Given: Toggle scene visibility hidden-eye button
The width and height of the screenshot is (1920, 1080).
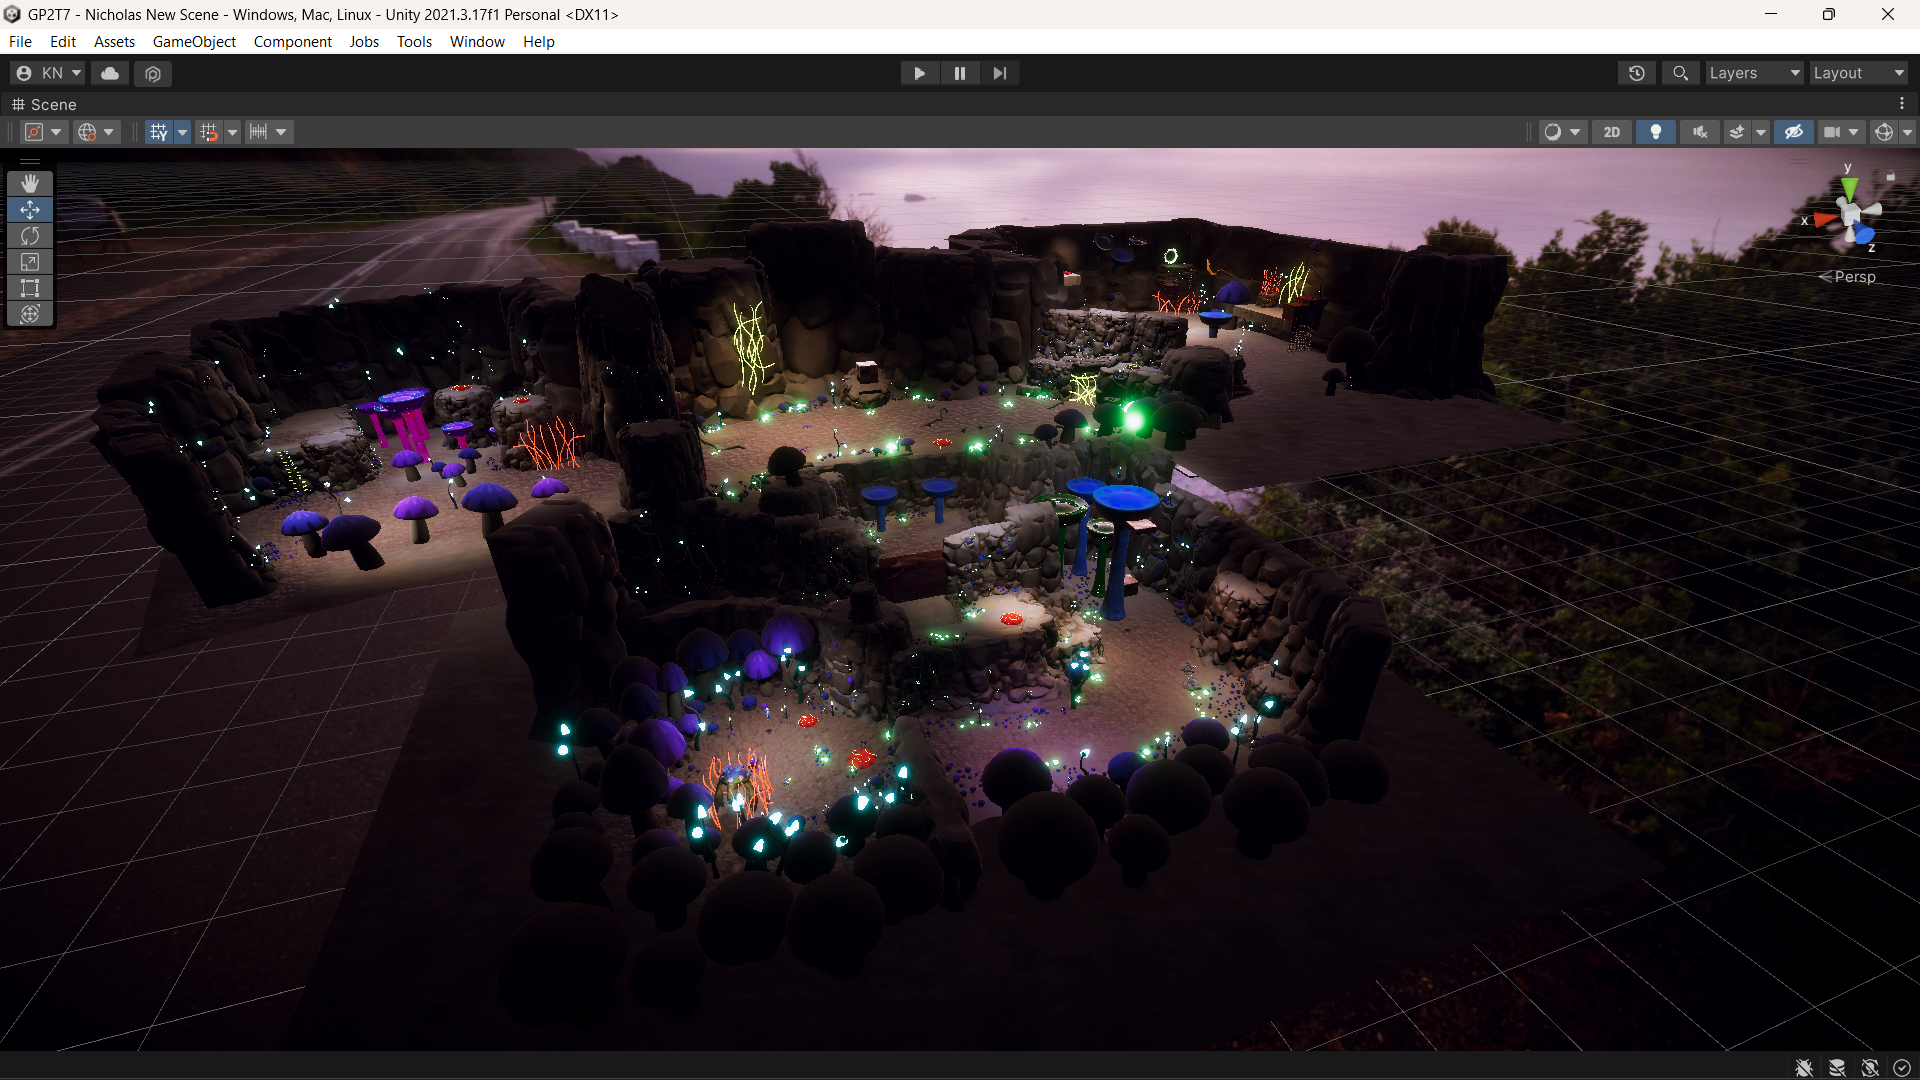Looking at the screenshot, I should 1793,132.
